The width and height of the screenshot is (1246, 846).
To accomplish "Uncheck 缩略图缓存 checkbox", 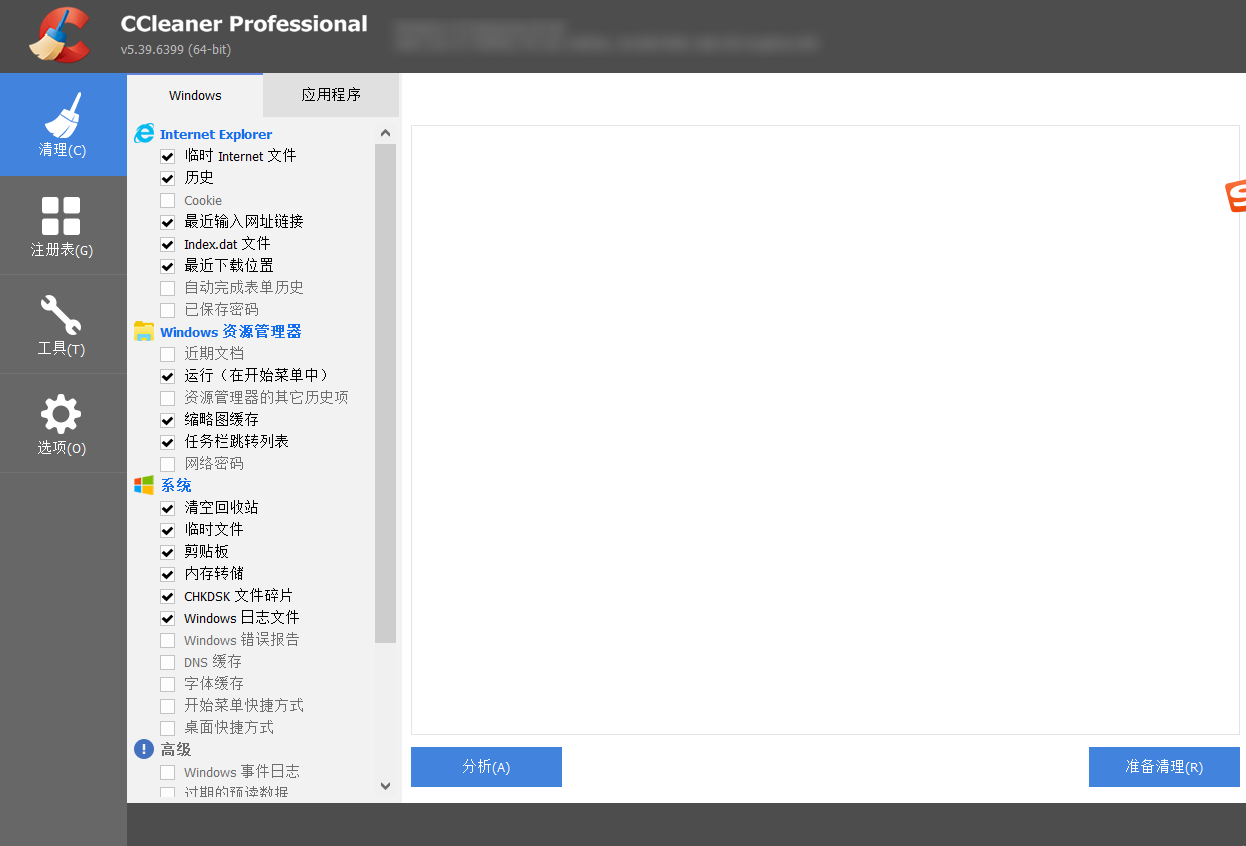I will coord(167,421).
